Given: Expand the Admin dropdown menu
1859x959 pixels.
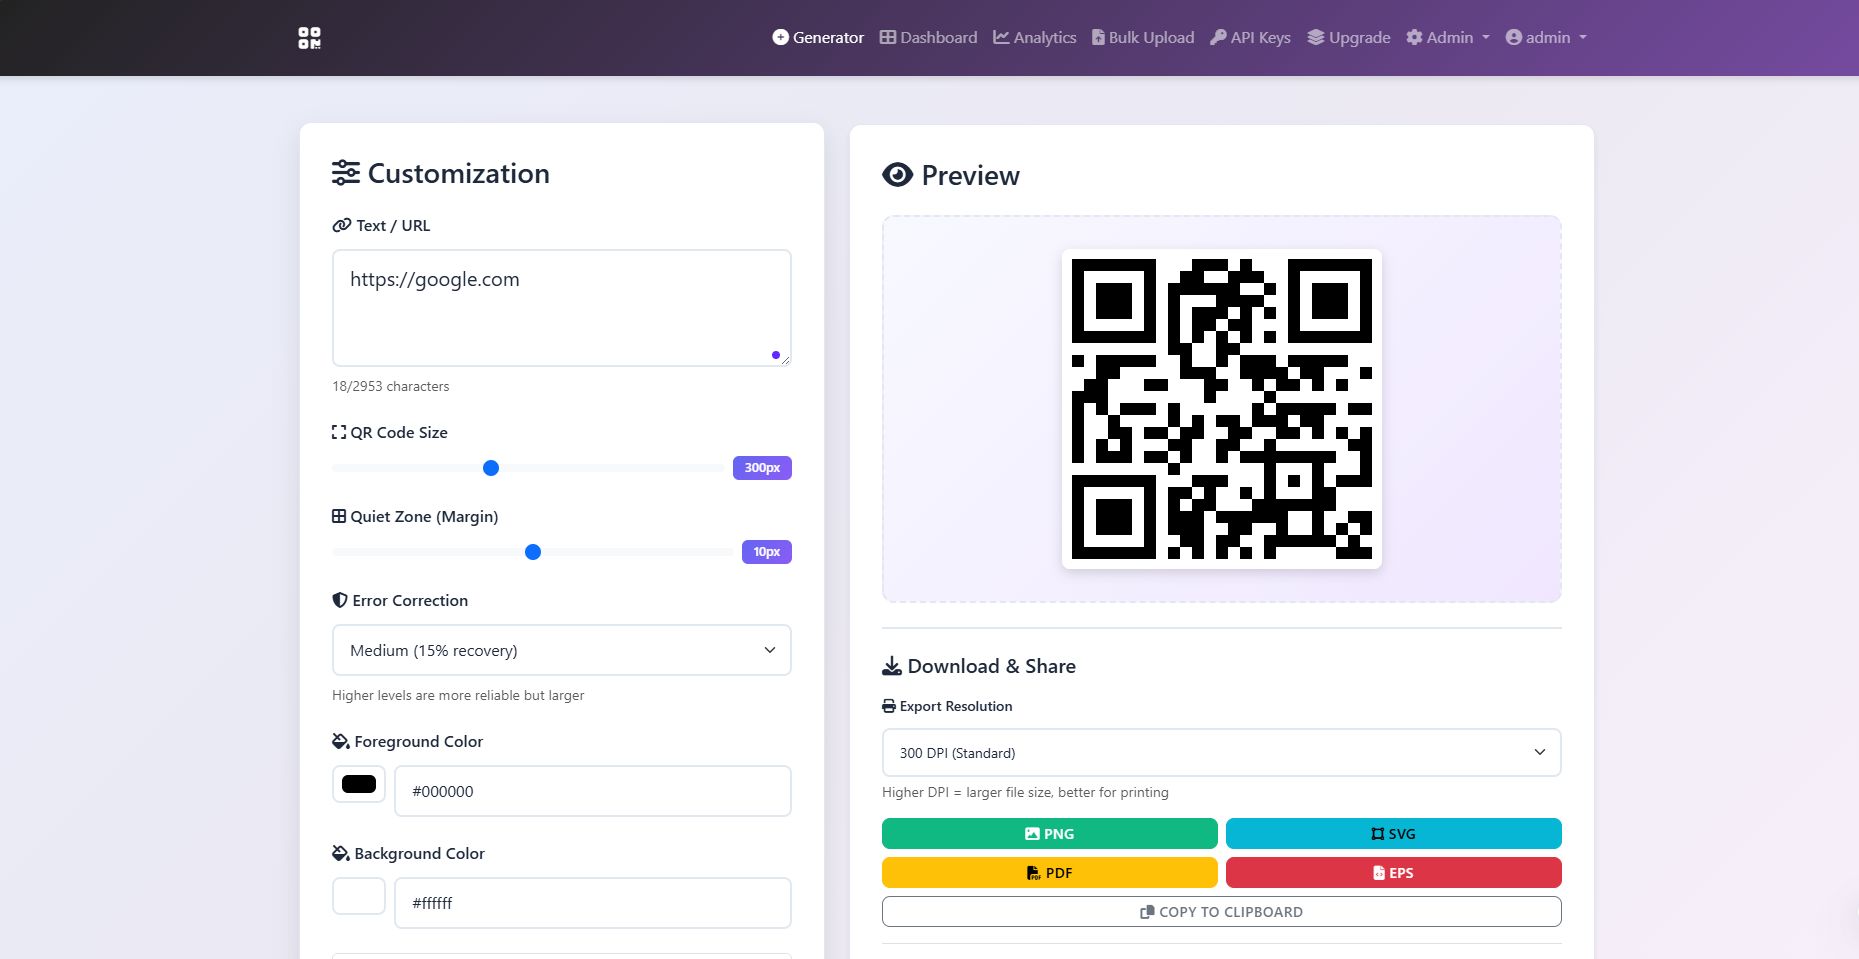Looking at the screenshot, I should point(1448,37).
